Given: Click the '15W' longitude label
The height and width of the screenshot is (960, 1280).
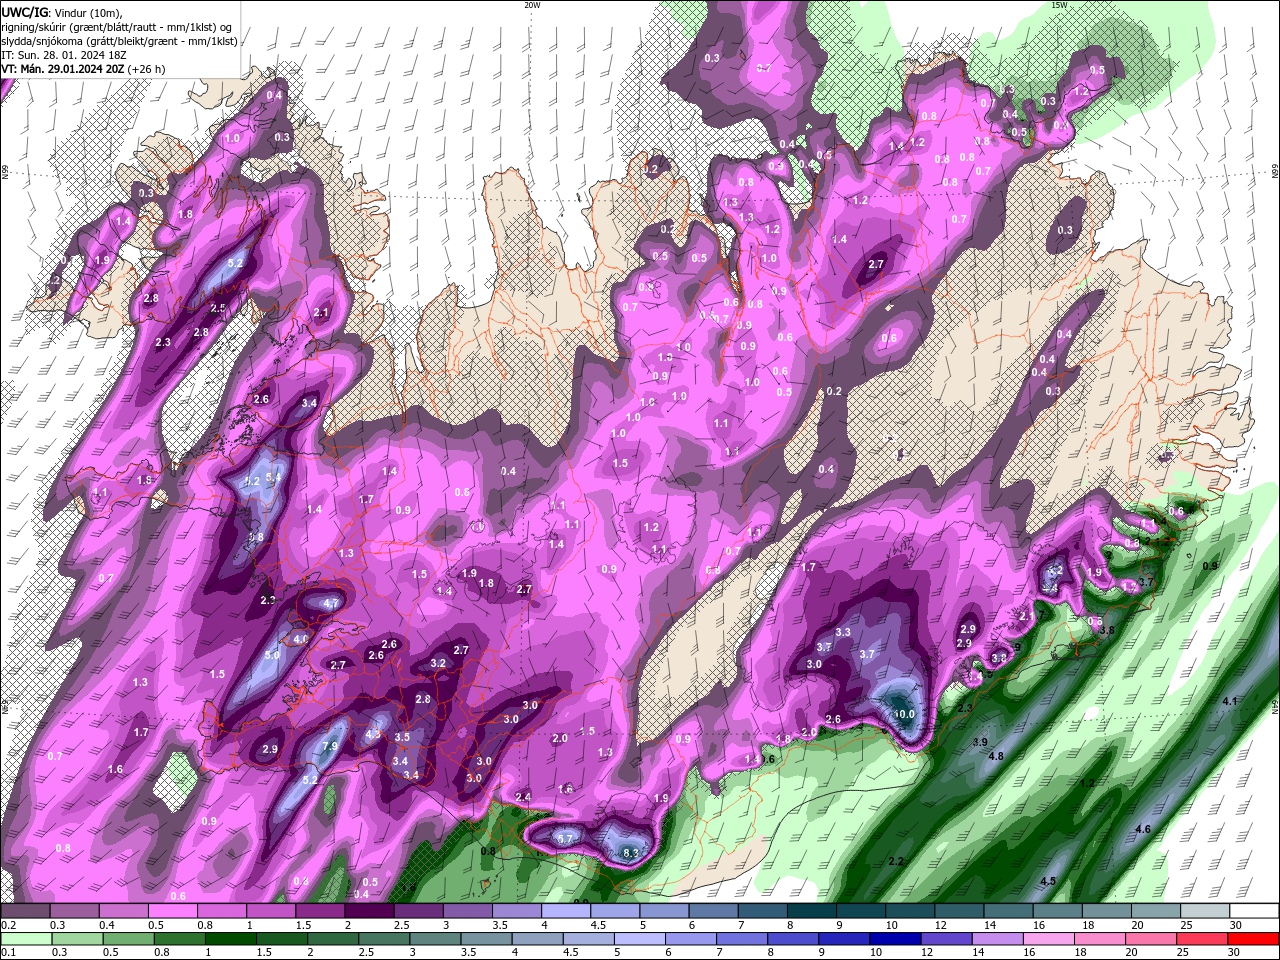Looking at the screenshot, I should (1059, 5).
